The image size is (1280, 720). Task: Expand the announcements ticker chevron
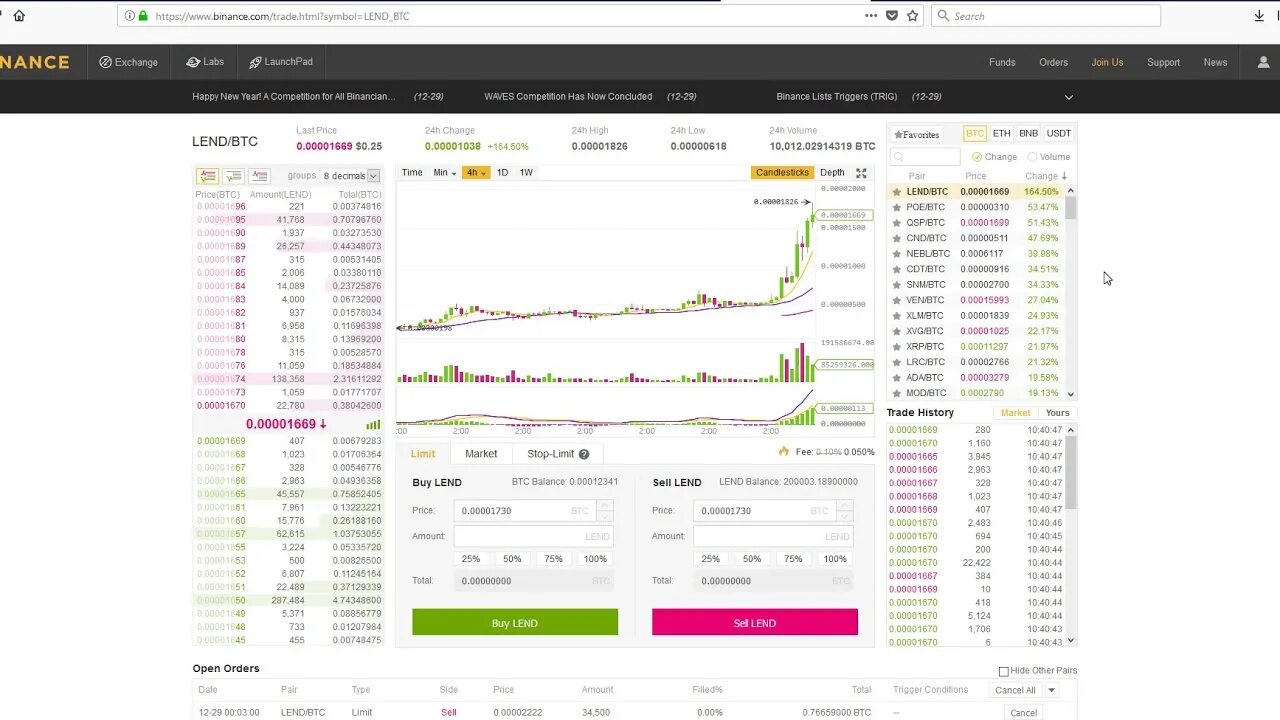[x=1068, y=97]
